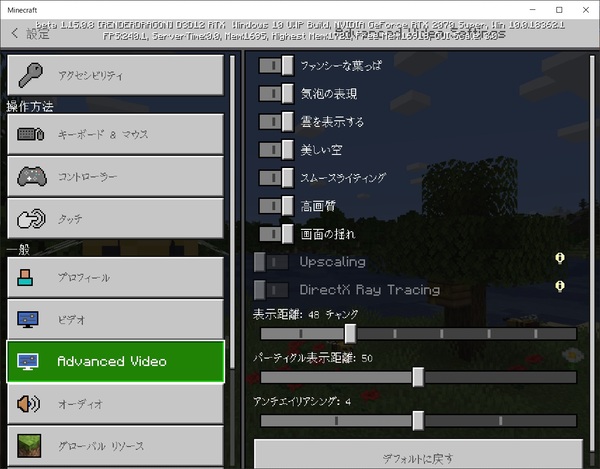
Task: Open the アクセシビリティ settings tab
Action: 116,75
